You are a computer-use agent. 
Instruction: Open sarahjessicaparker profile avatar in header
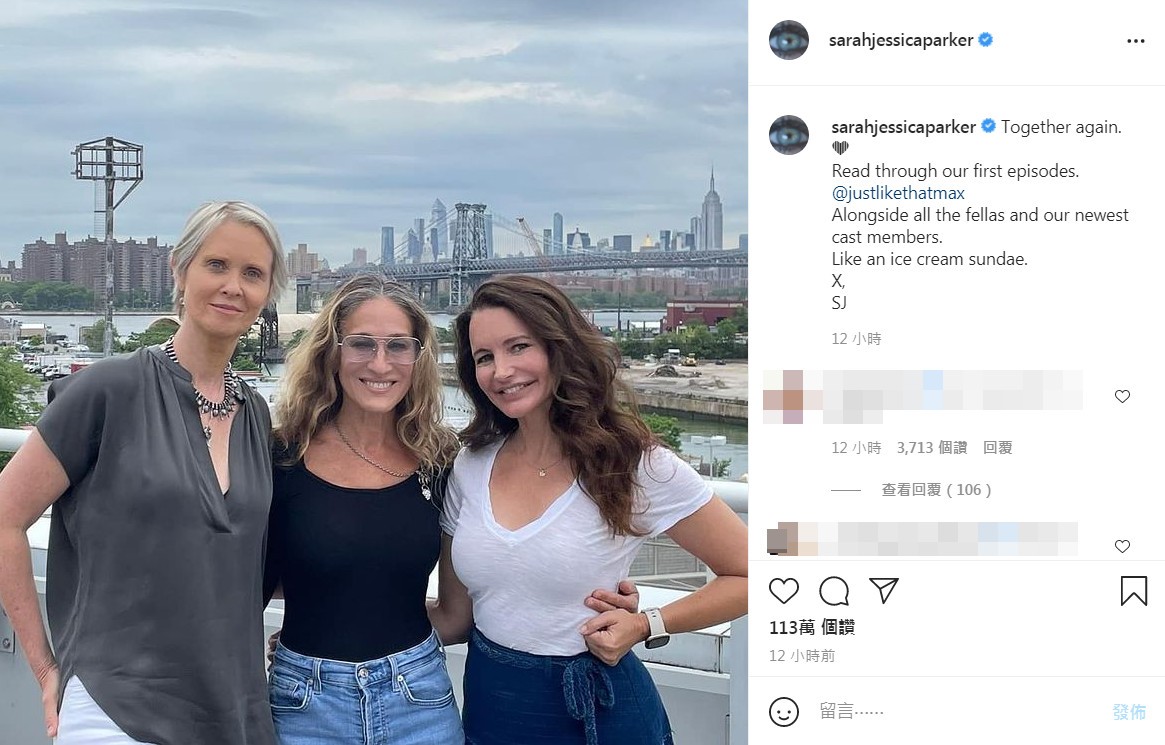[788, 40]
